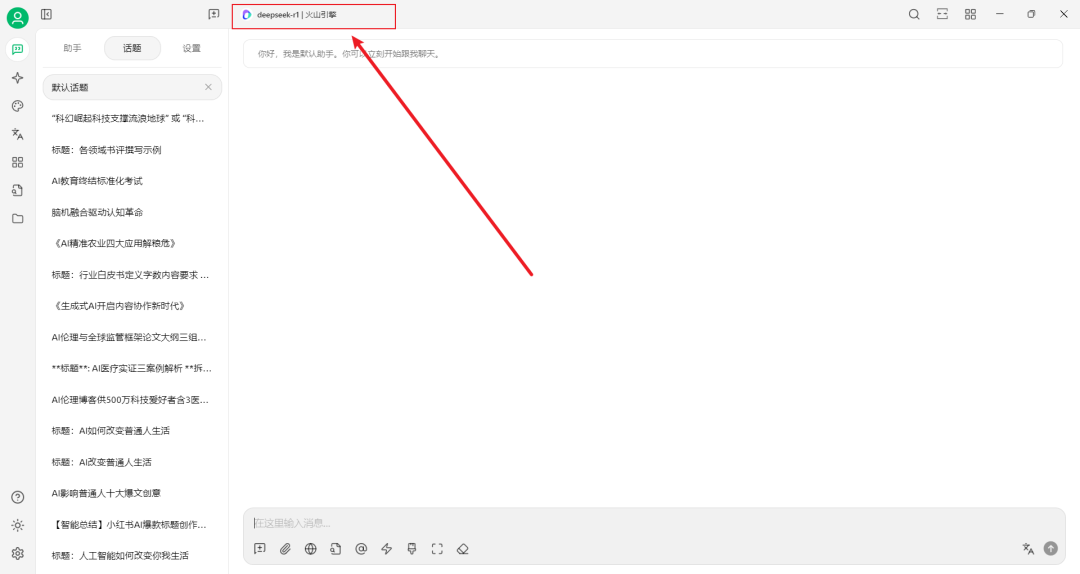Remove 默认话题 with its X button
The height and width of the screenshot is (574, 1080).
[x=208, y=88]
